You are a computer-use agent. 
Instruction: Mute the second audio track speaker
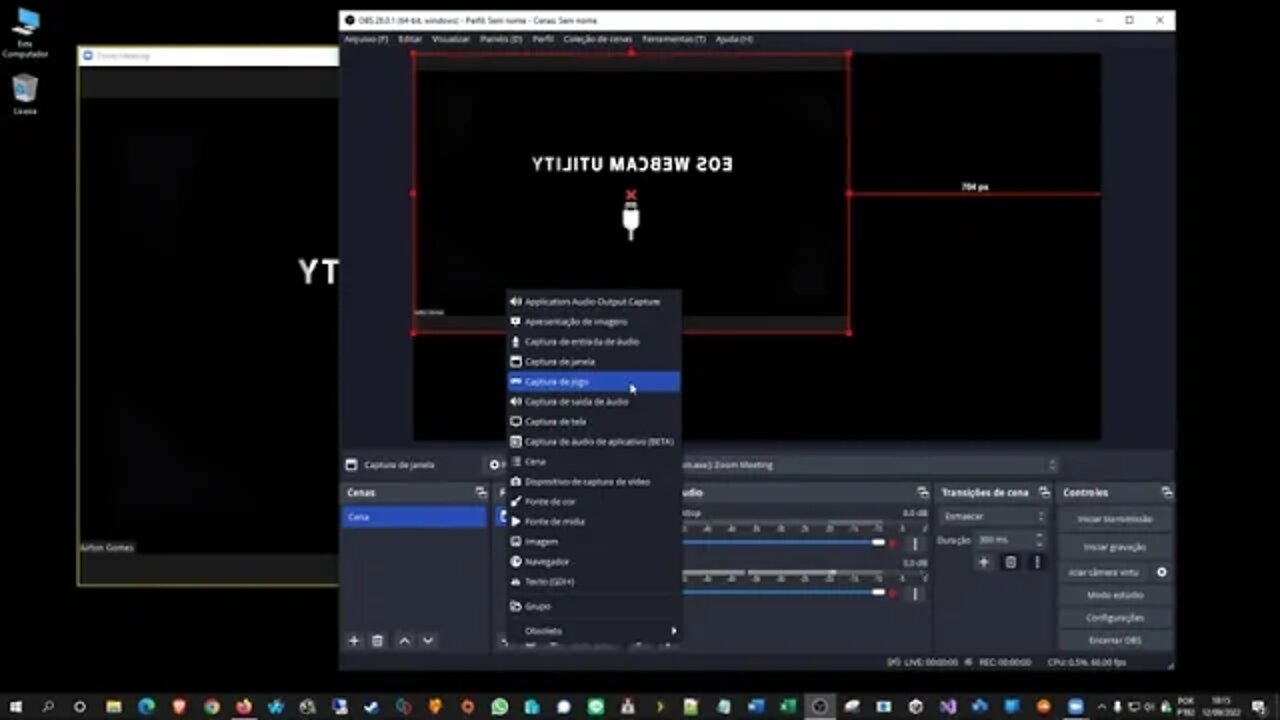894,593
